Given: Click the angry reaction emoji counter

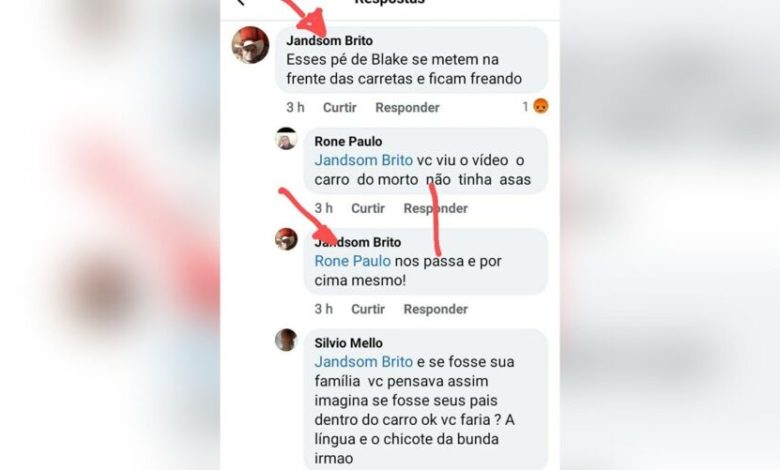Looking at the screenshot, I should (536, 106).
